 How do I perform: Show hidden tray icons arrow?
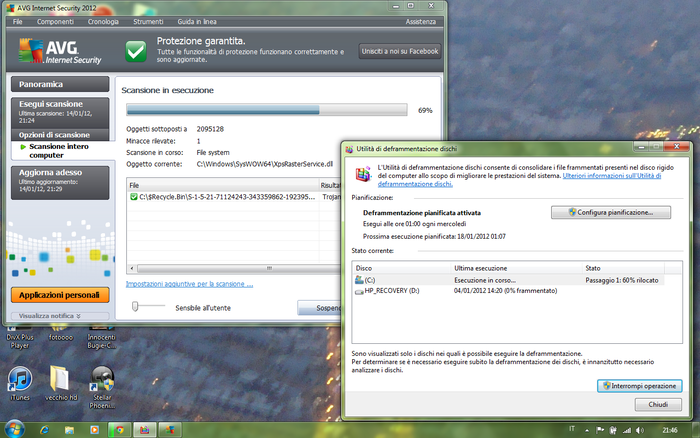tap(587, 430)
